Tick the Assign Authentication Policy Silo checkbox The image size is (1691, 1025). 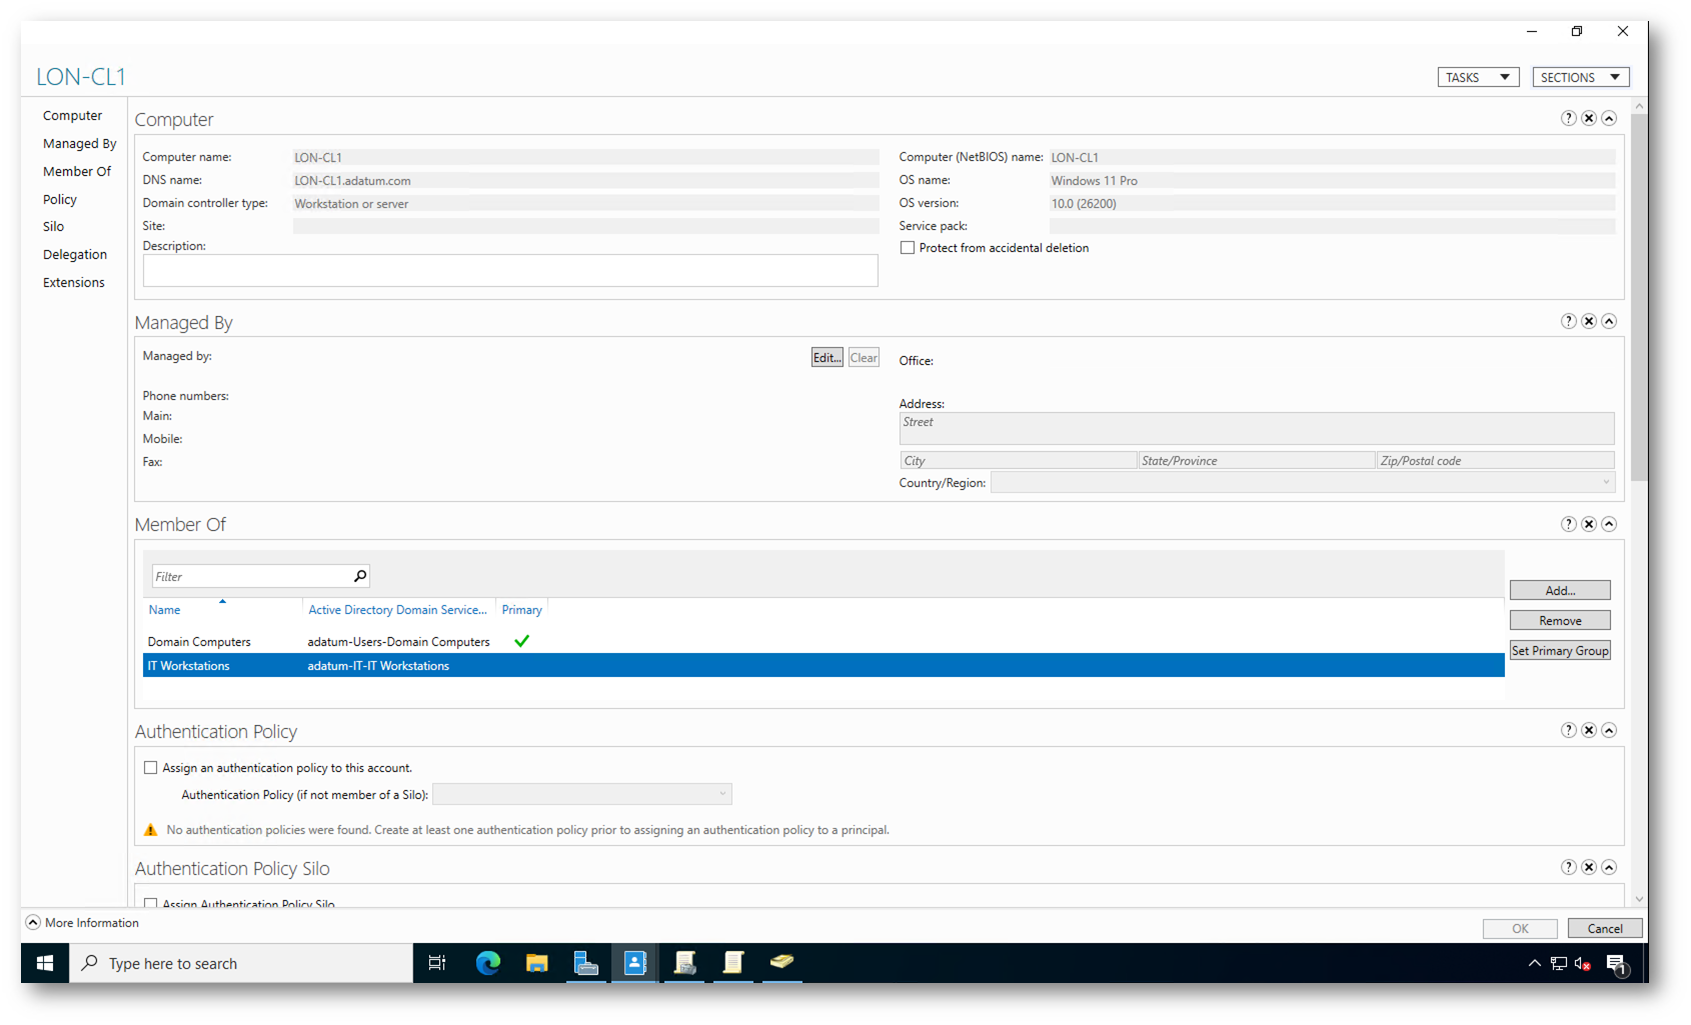[x=151, y=903]
